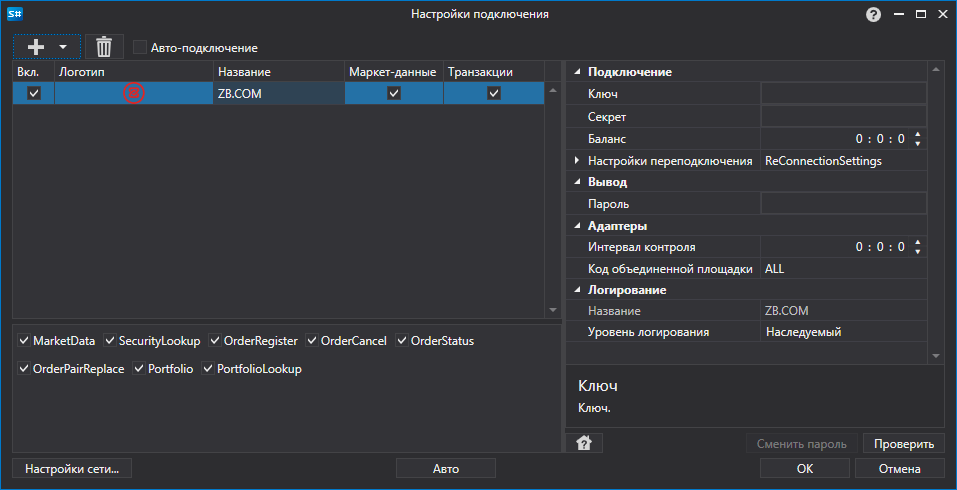Click the Ключ input field
The width and height of the screenshot is (957, 490).
click(843, 94)
